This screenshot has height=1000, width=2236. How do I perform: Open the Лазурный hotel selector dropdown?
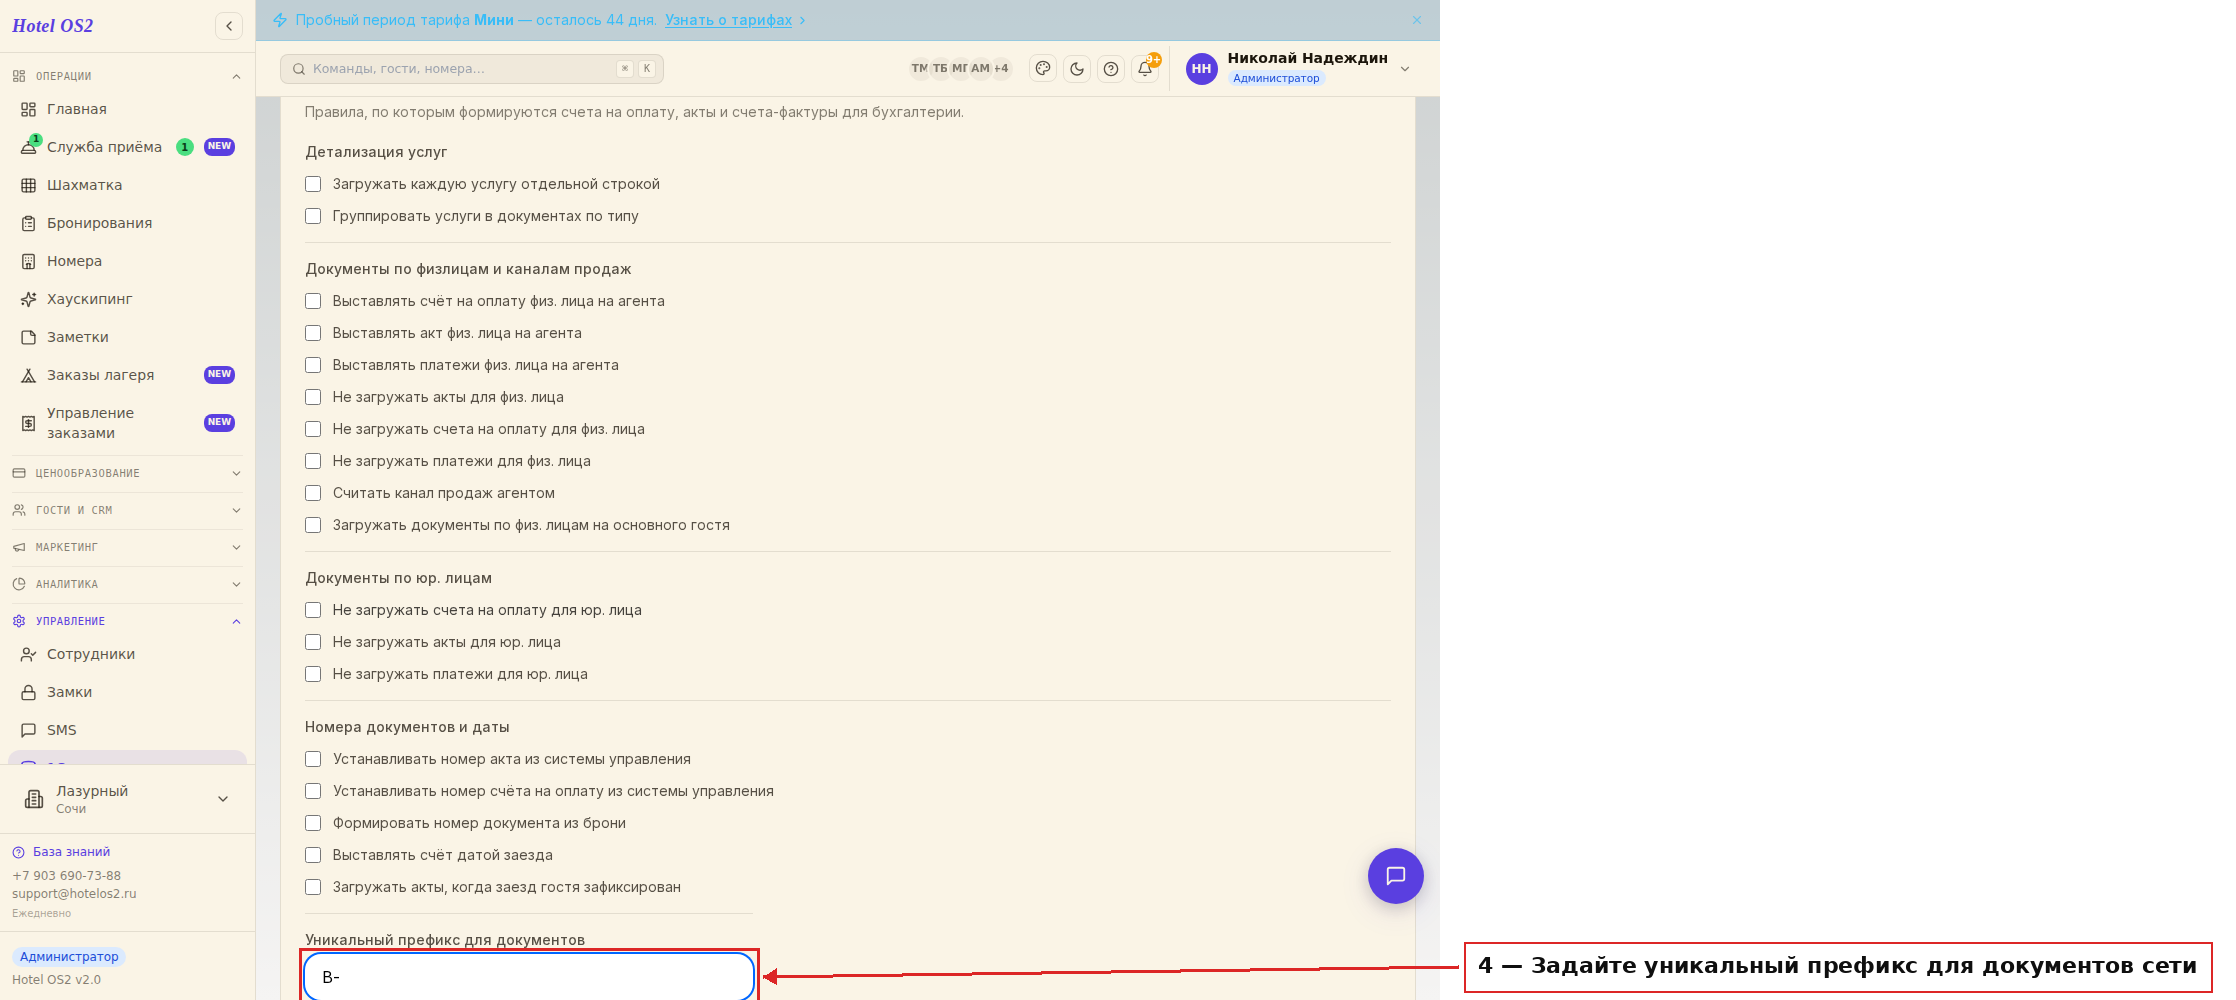127,799
